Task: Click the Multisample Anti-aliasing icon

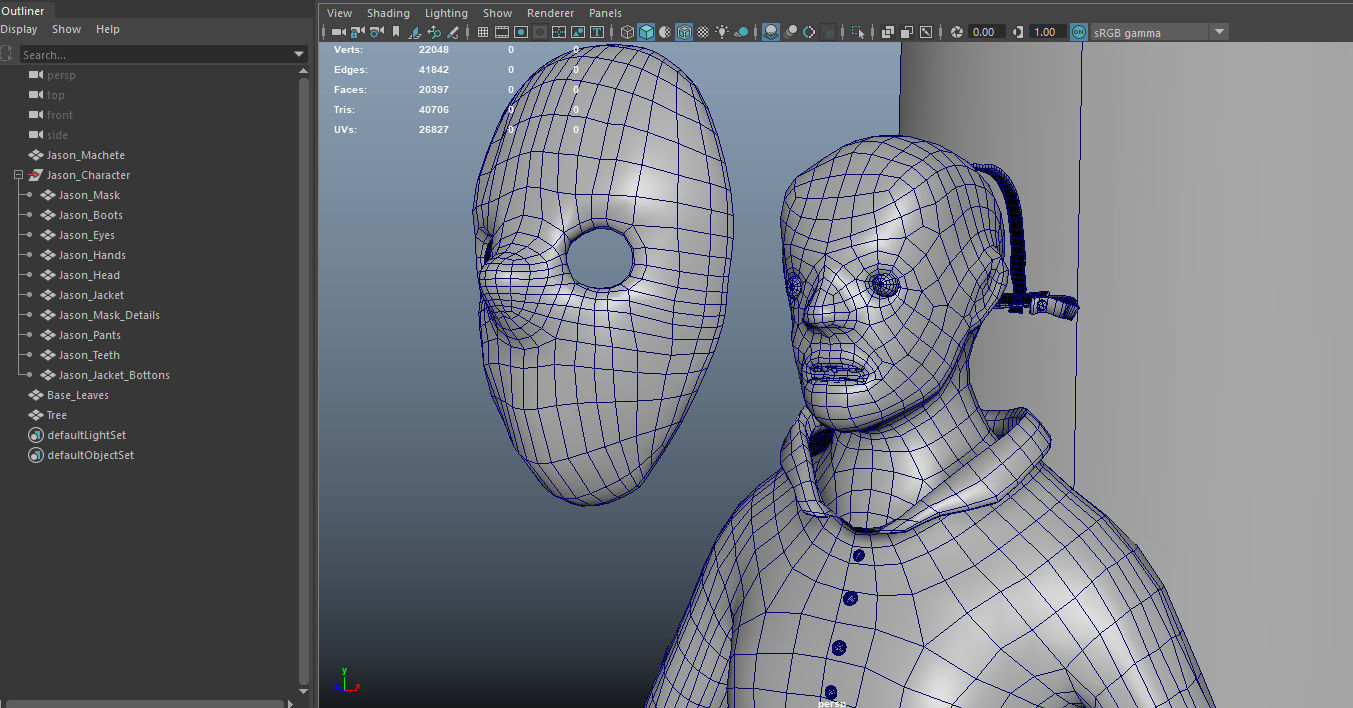Action: coord(809,32)
